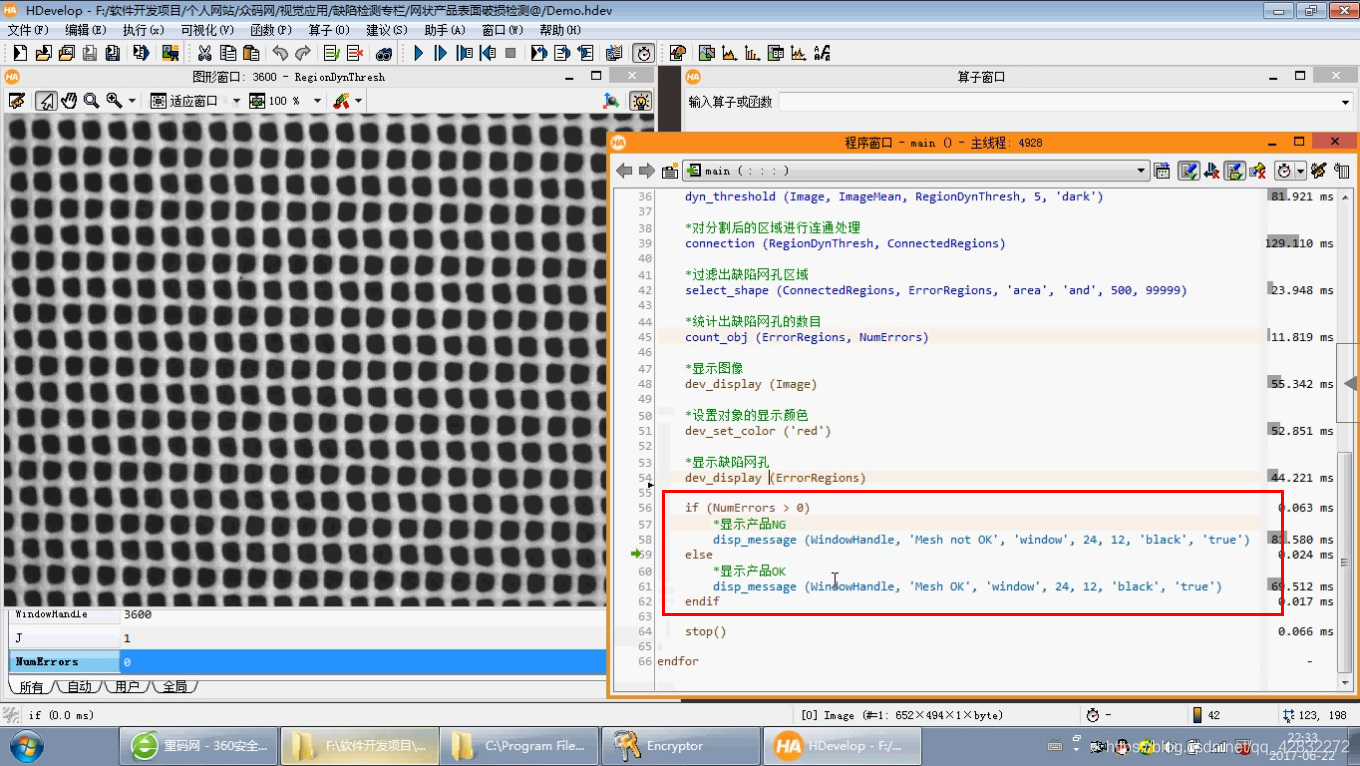Select the WindowHandle variable row

[307, 615]
